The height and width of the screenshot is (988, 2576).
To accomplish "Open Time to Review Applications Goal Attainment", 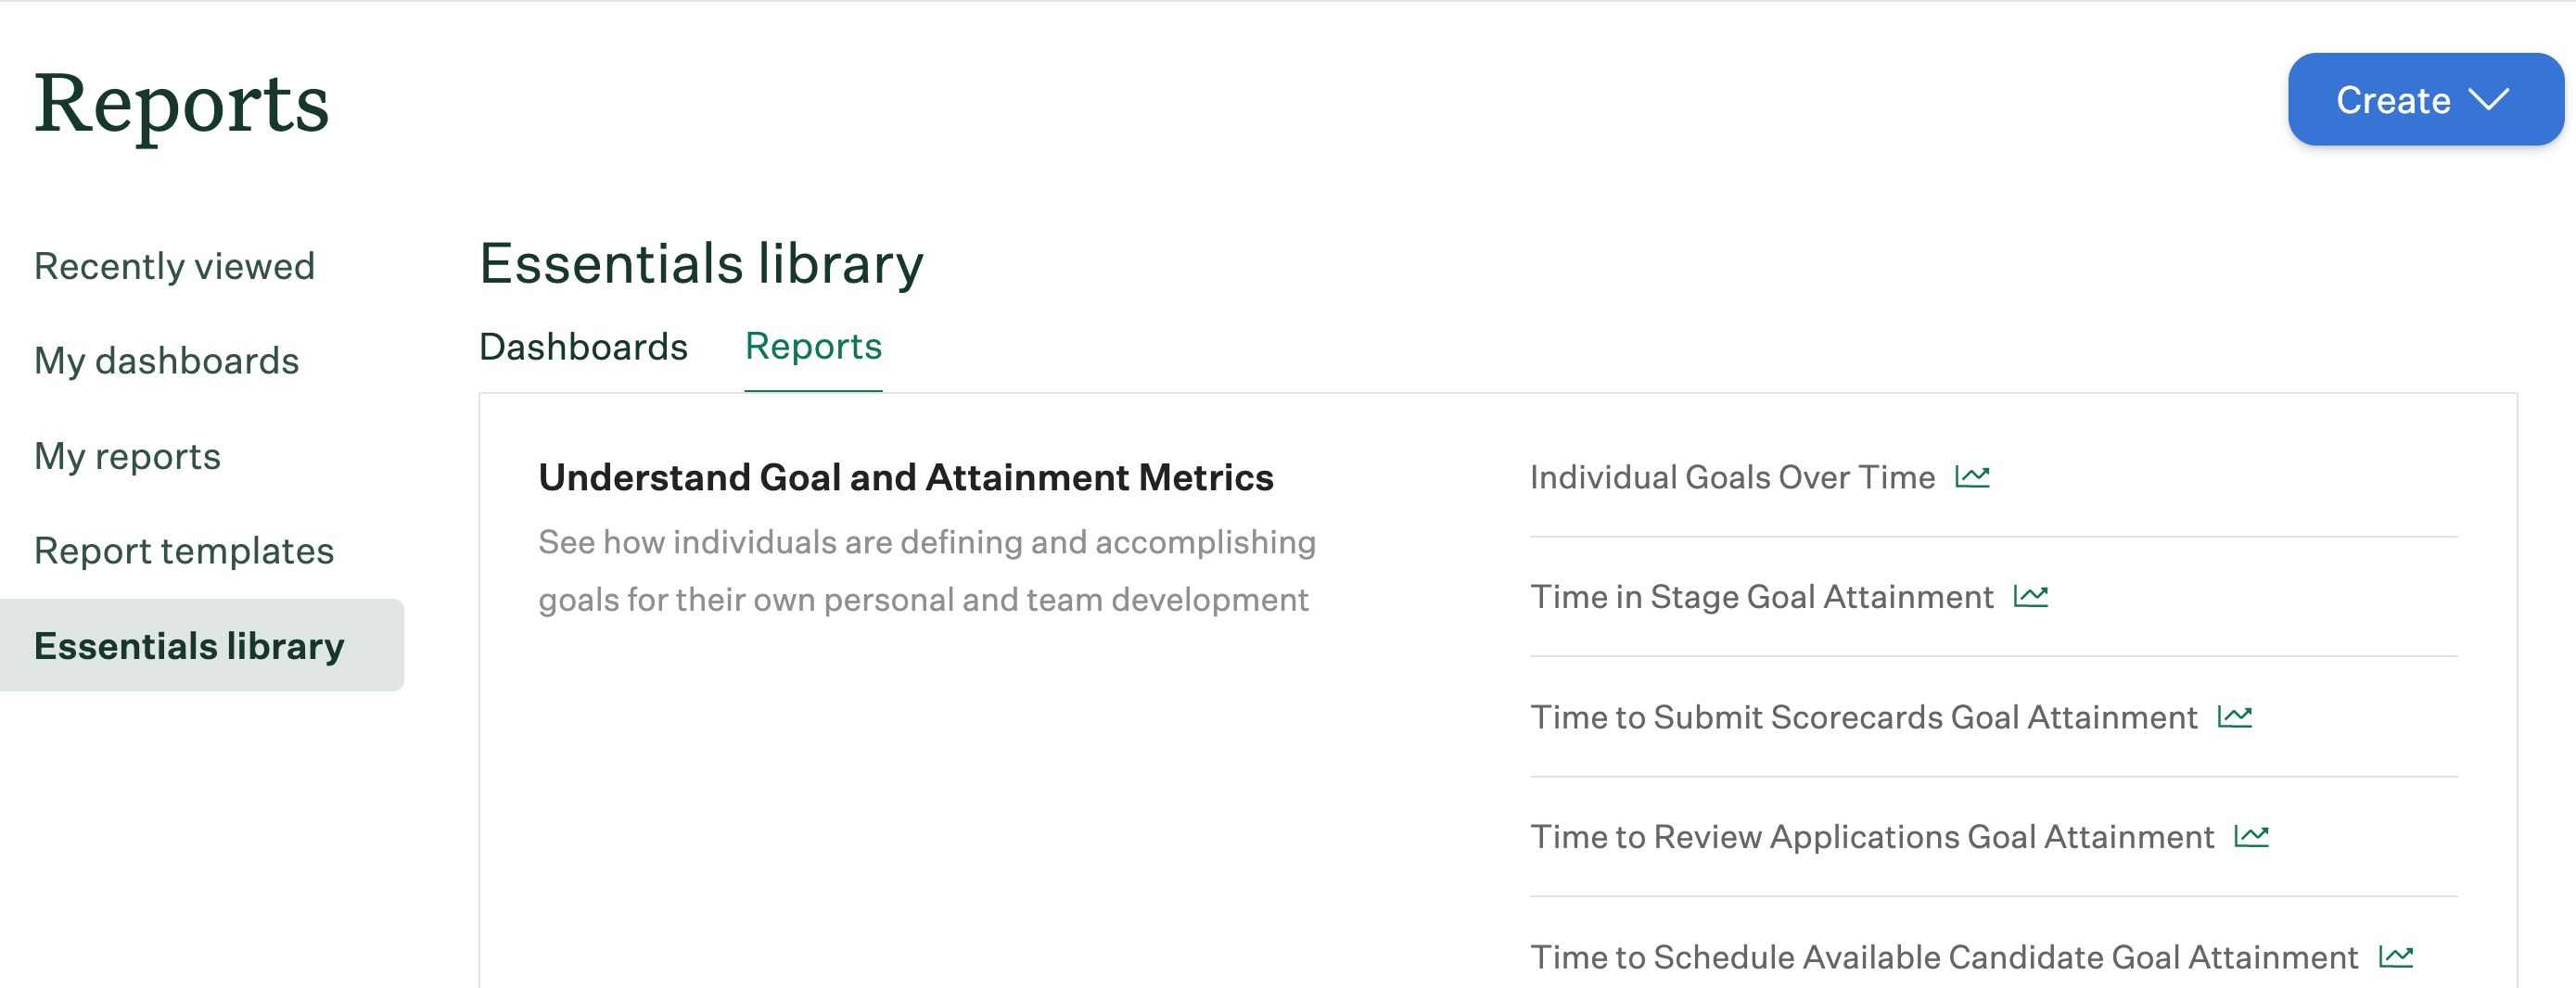I will click(1872, 836).
